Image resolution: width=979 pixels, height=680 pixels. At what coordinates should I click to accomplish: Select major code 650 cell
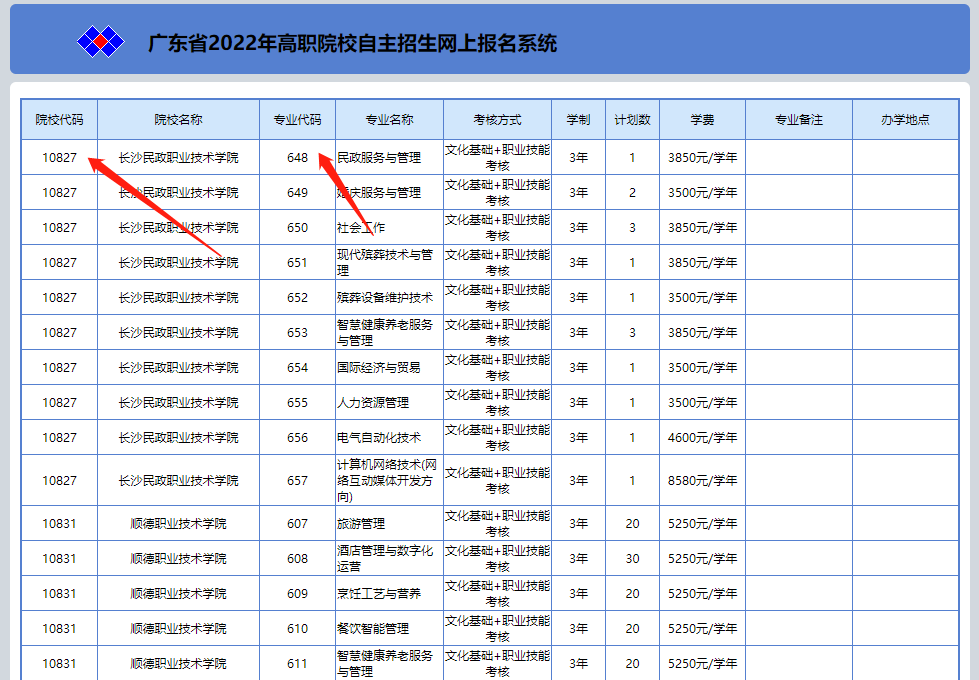[x=297, y=227]
